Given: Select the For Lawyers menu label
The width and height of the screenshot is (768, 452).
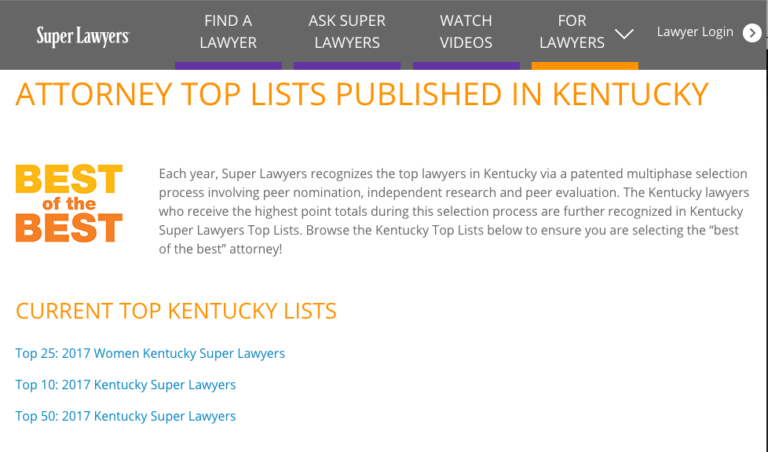Looking at the screenshot, I should [x=572, y=32].
